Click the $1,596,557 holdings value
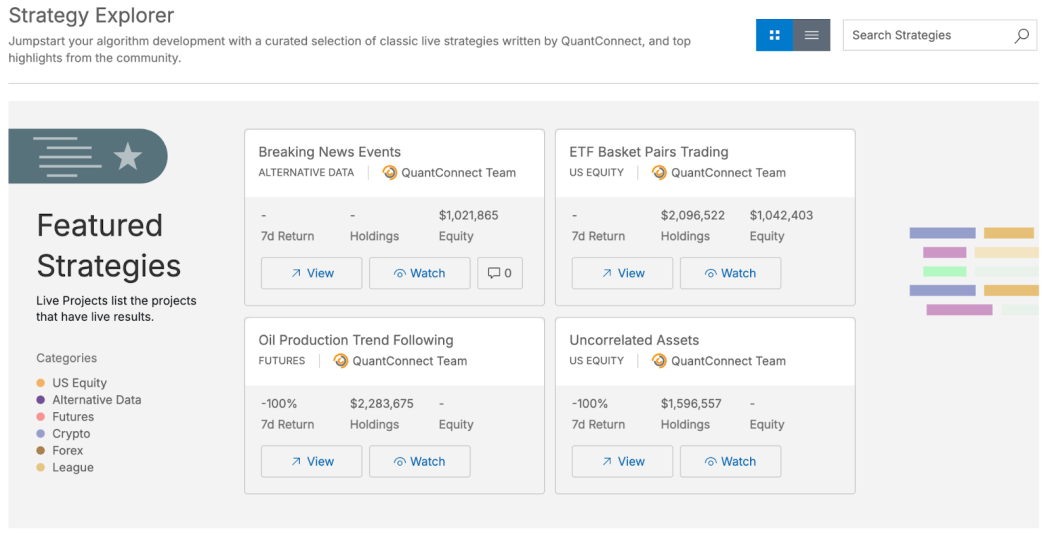Viewport: 1050px width, 536px height. [691, 404]
